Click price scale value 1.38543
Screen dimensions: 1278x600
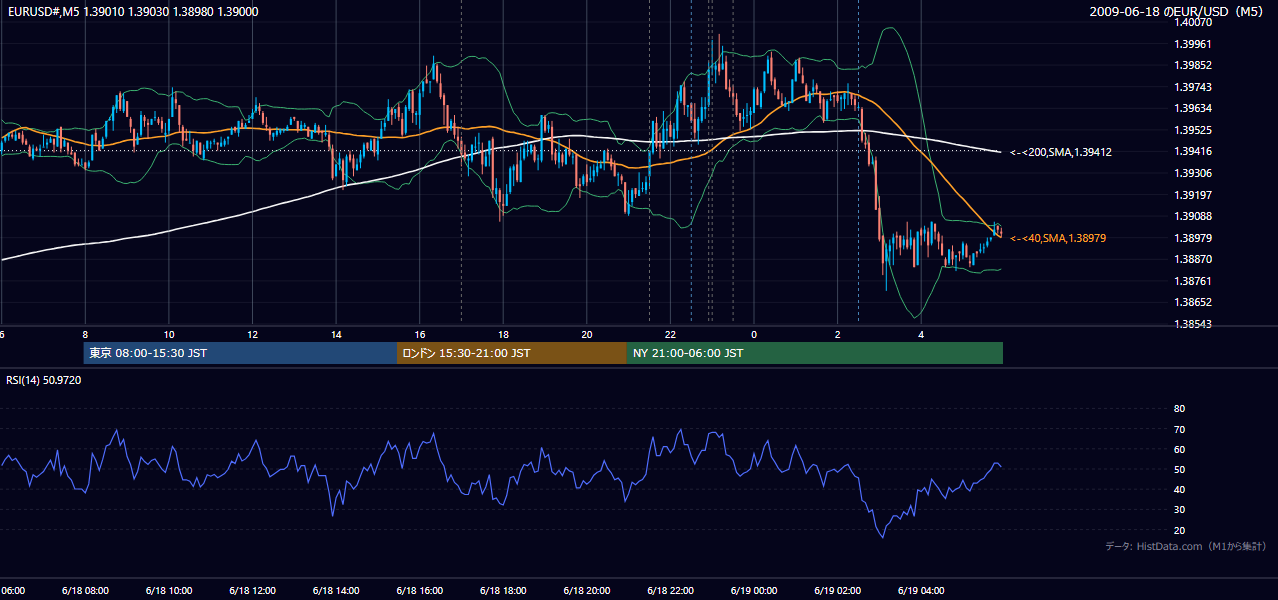coord(1194,324)
